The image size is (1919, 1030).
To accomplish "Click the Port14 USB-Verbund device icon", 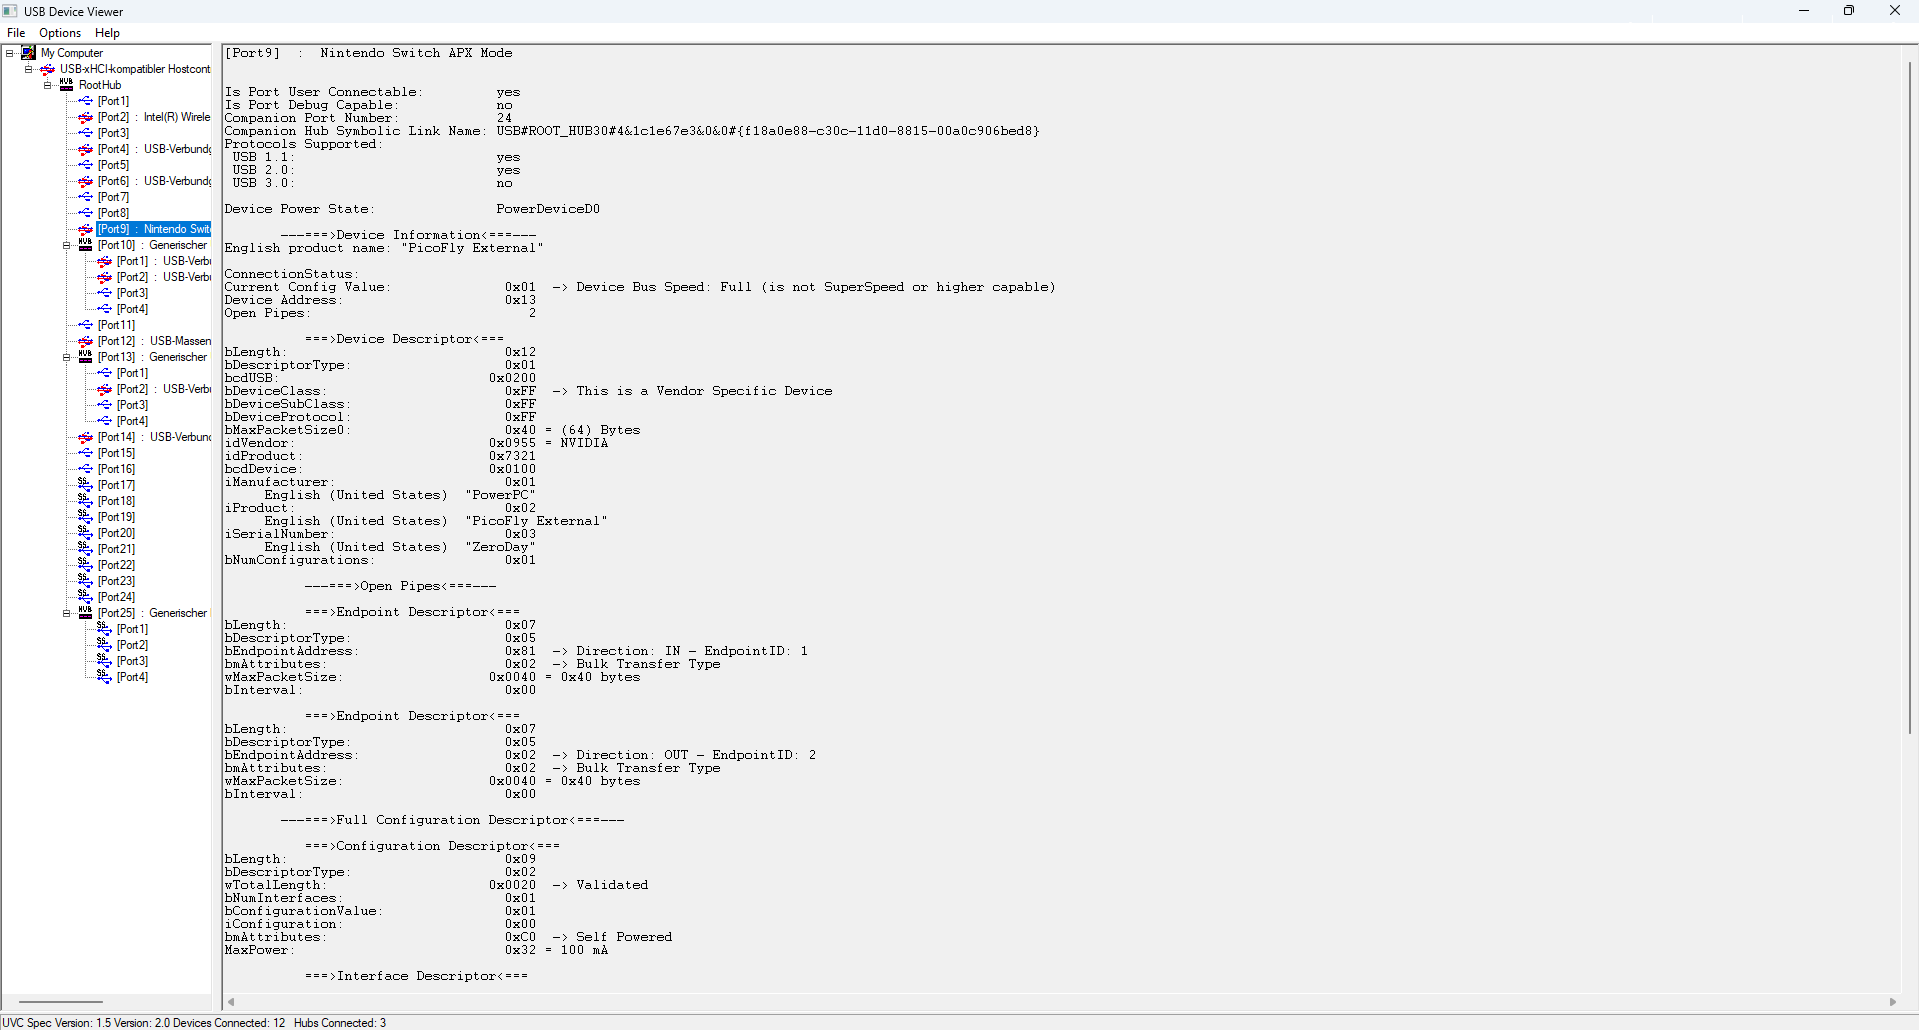I will (x=85, y=437).
